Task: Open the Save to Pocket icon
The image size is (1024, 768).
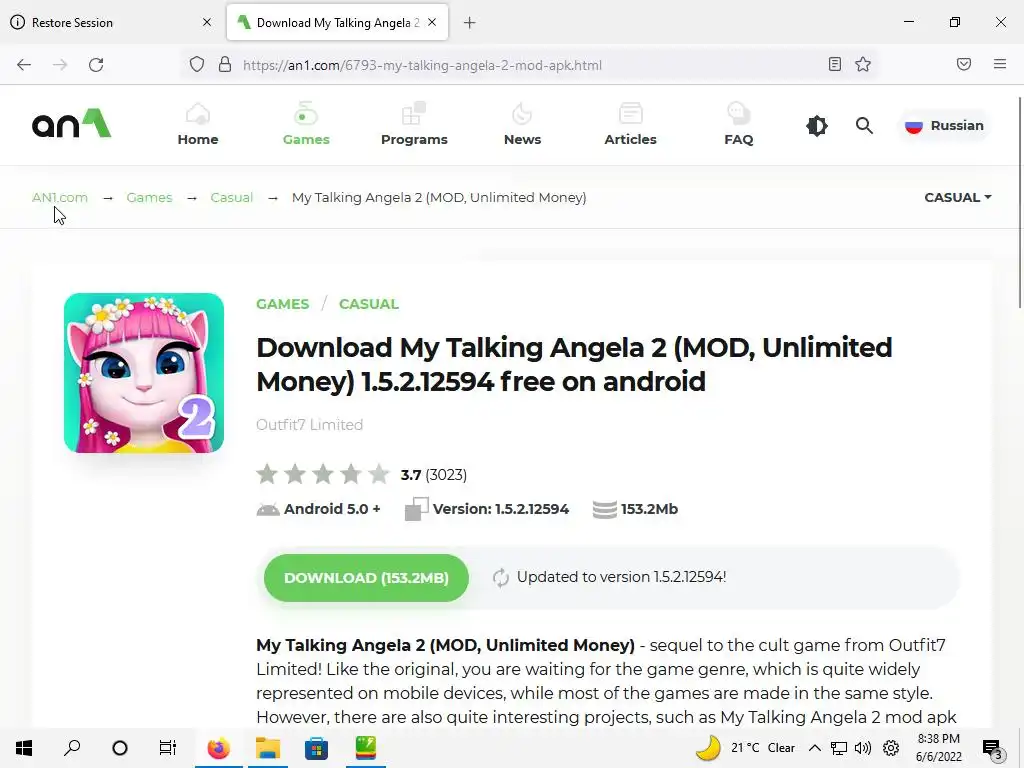Action: (x=964, y=64)
